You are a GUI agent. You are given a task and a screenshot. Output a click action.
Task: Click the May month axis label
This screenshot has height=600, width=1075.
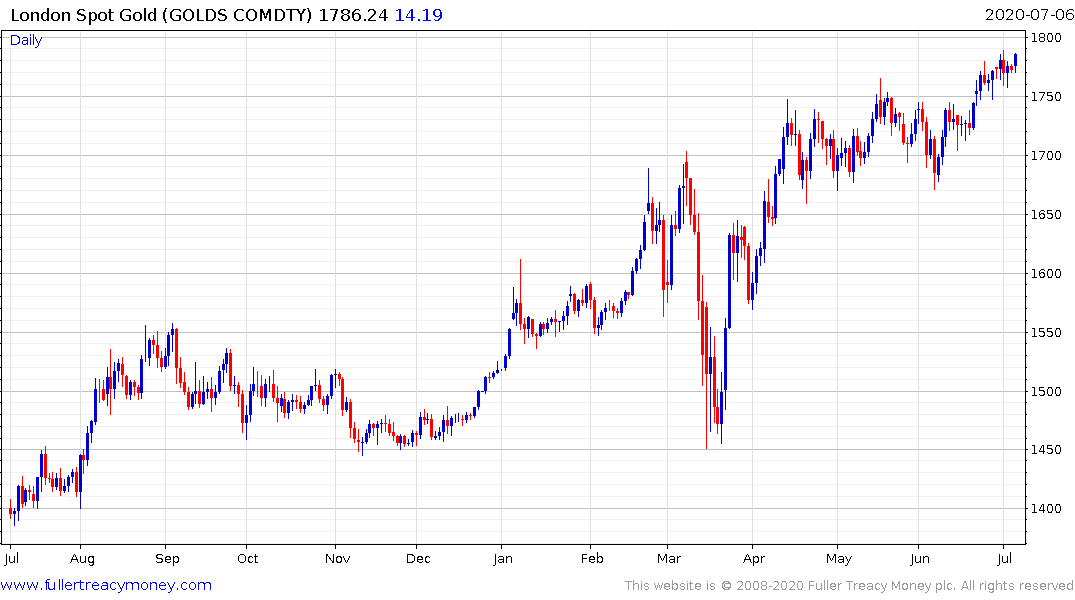[839, 559]
